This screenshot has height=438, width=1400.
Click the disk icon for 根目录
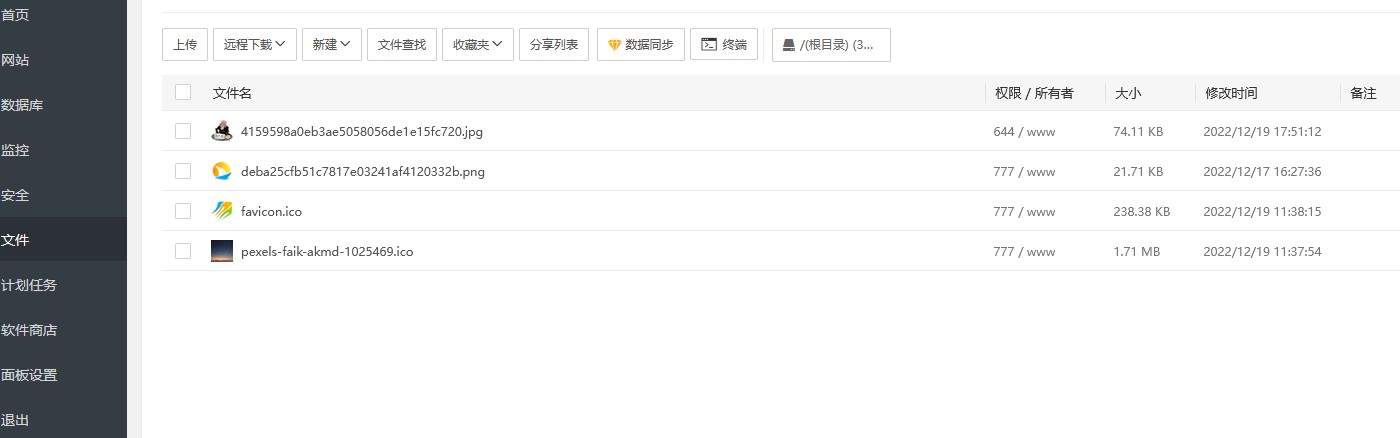pyautogui.click(x=789, y=45)
